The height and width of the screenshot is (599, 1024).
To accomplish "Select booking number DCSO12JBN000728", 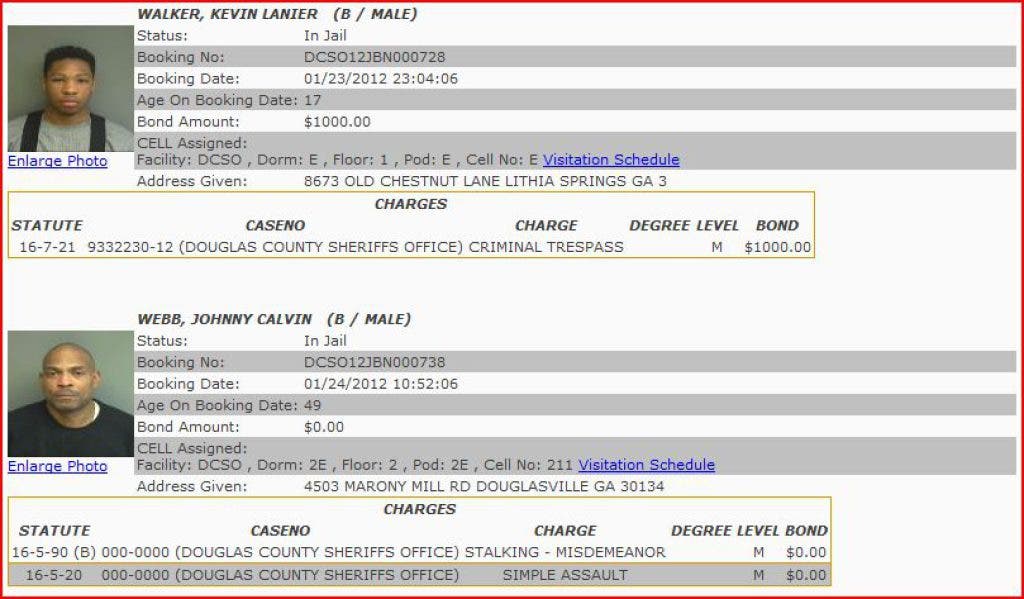I will [374, 57].
